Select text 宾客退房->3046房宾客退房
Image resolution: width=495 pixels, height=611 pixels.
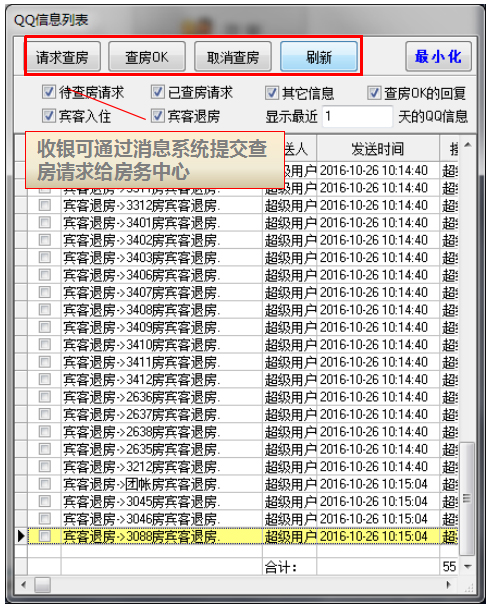[141, 519]
